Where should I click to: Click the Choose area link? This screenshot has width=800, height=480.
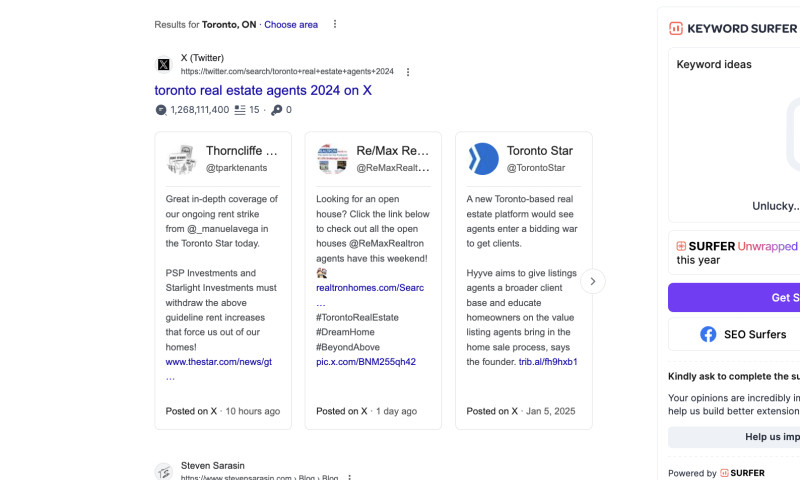click(x=291, y=24)
